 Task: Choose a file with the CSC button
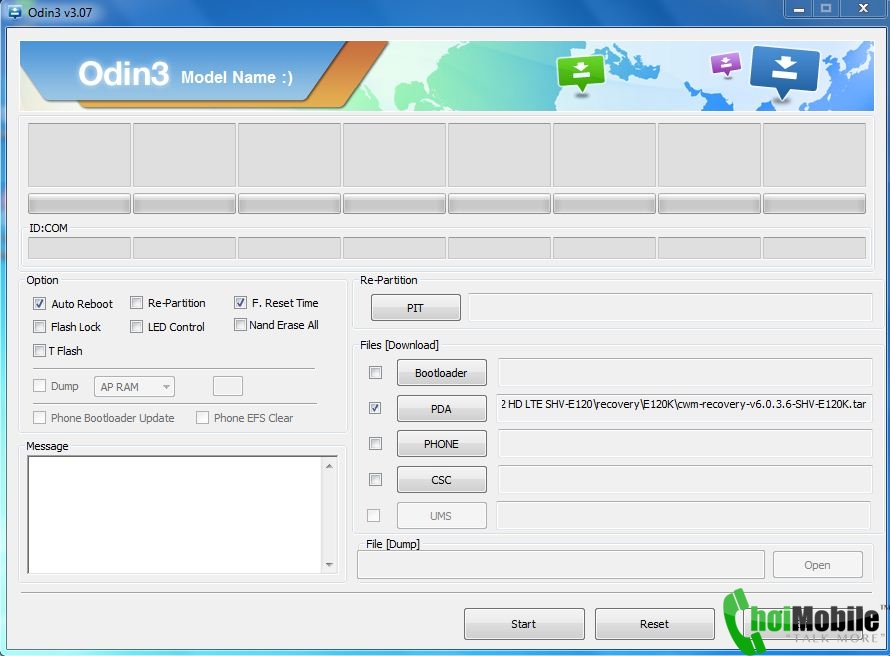click(442, 480)
